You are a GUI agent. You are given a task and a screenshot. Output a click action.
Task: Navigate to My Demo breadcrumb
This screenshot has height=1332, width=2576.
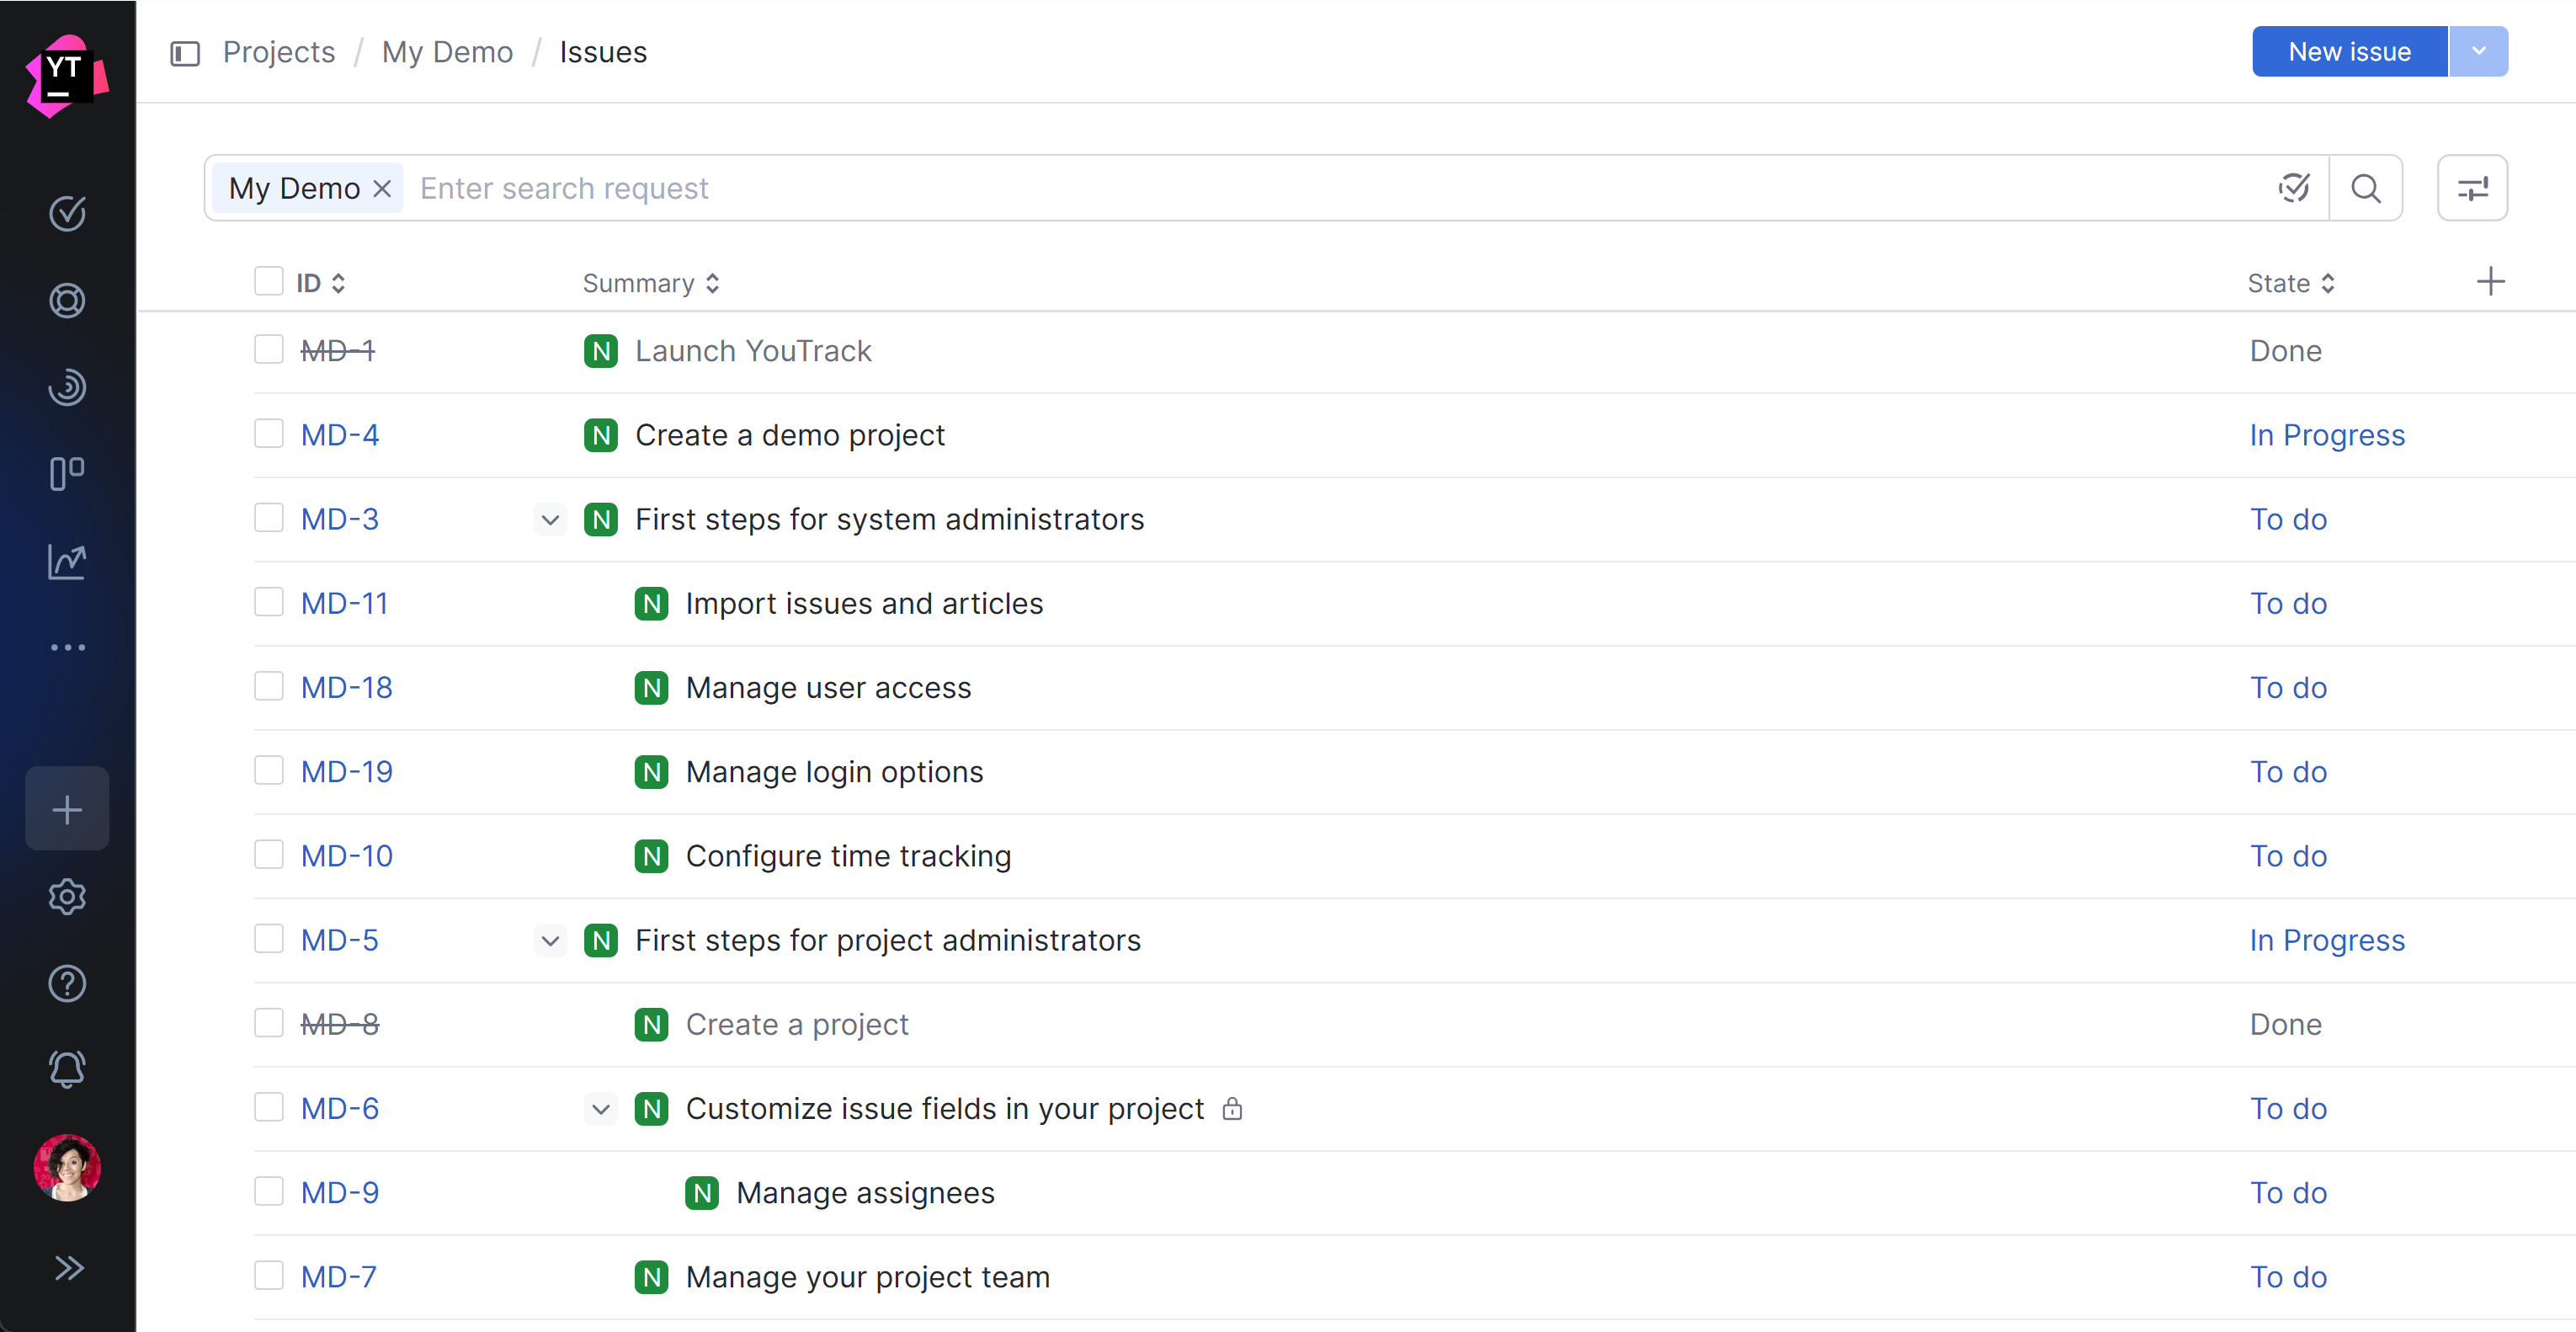point(447,52)
